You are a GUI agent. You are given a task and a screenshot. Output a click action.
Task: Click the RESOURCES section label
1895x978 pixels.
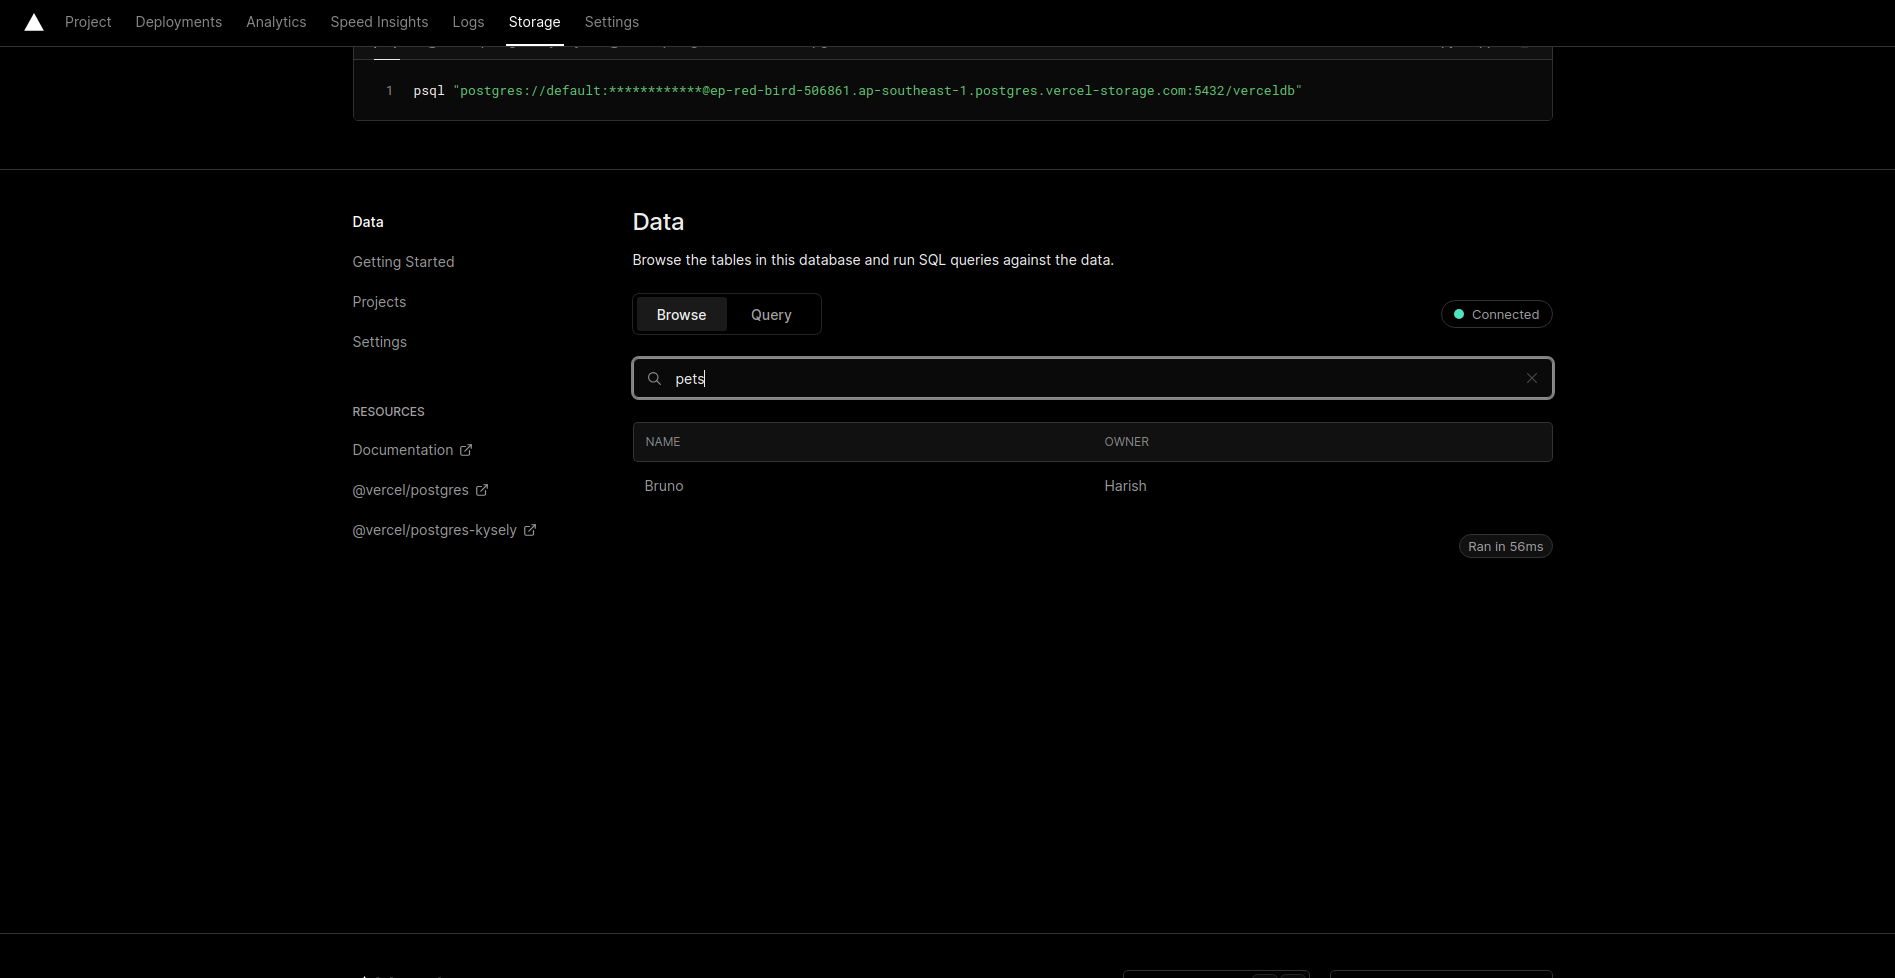[x=388, y=412]
